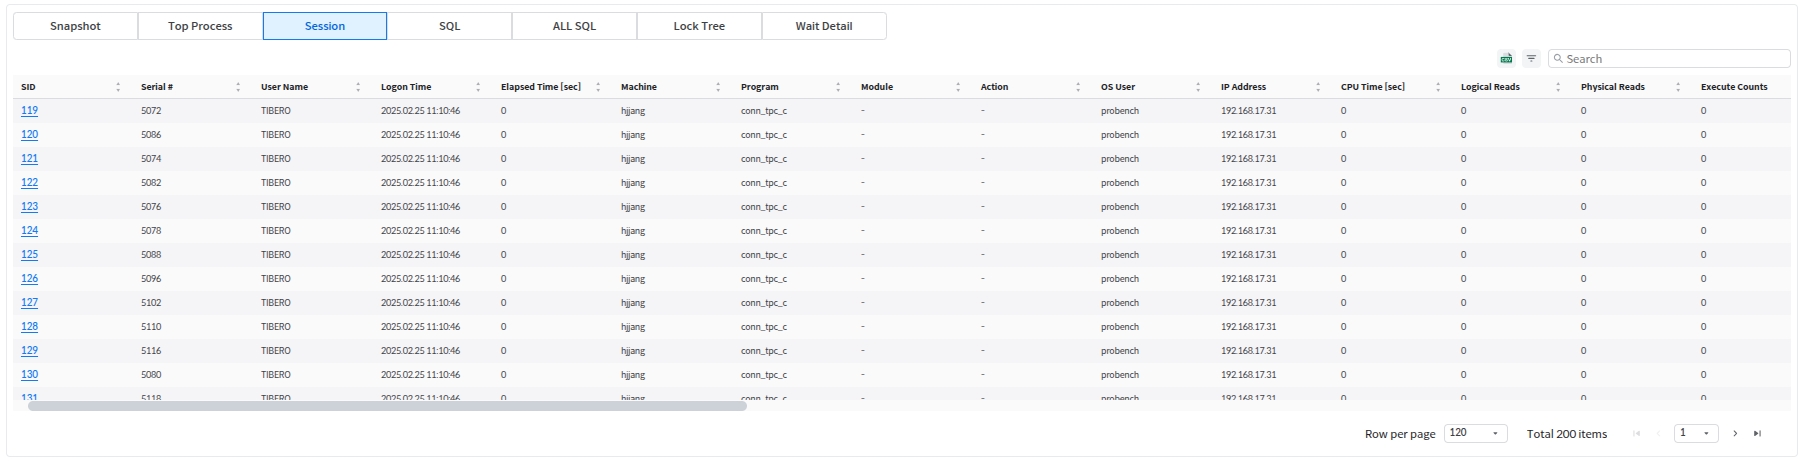The width and height of the screenshot is (1810, 462).
Task: Sort by the Machine column arrows
Action: (x=718, y=87)
